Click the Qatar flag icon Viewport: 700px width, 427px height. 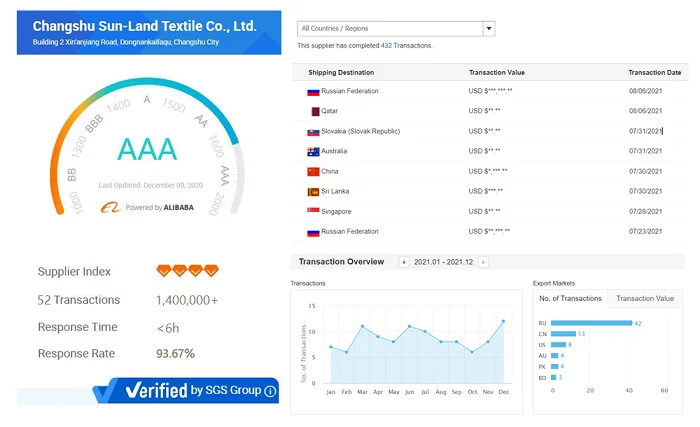(315, 112)
